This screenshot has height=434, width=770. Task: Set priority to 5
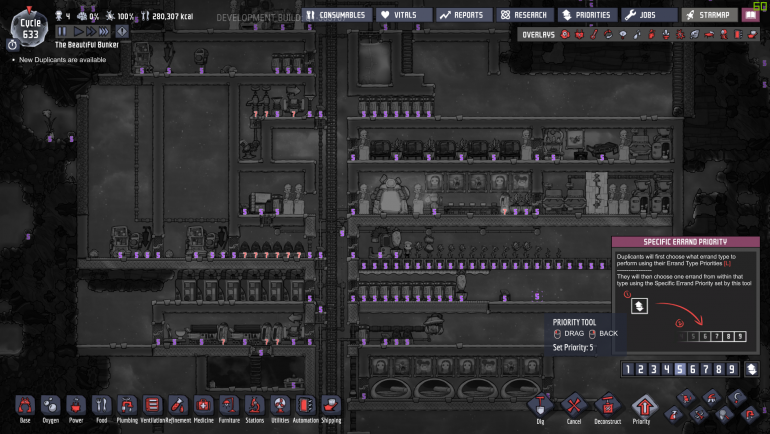click(x=680, y=369)
